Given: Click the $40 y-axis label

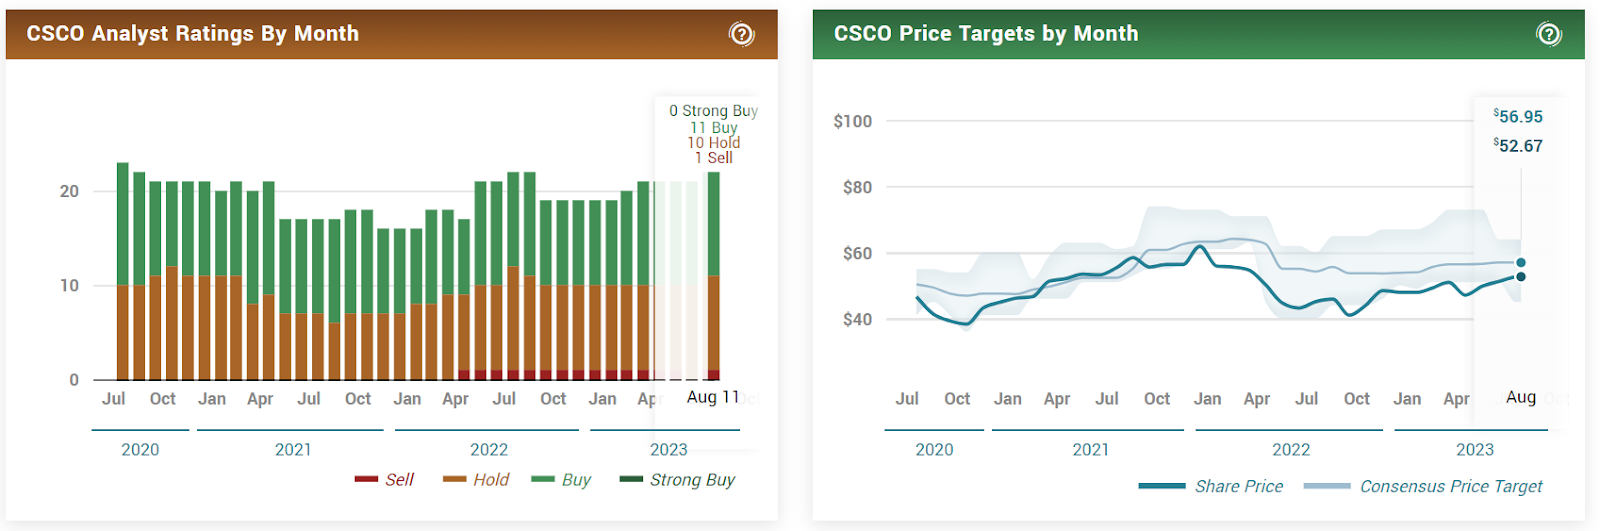Looking at the screenshot, I should click(857, 320).
